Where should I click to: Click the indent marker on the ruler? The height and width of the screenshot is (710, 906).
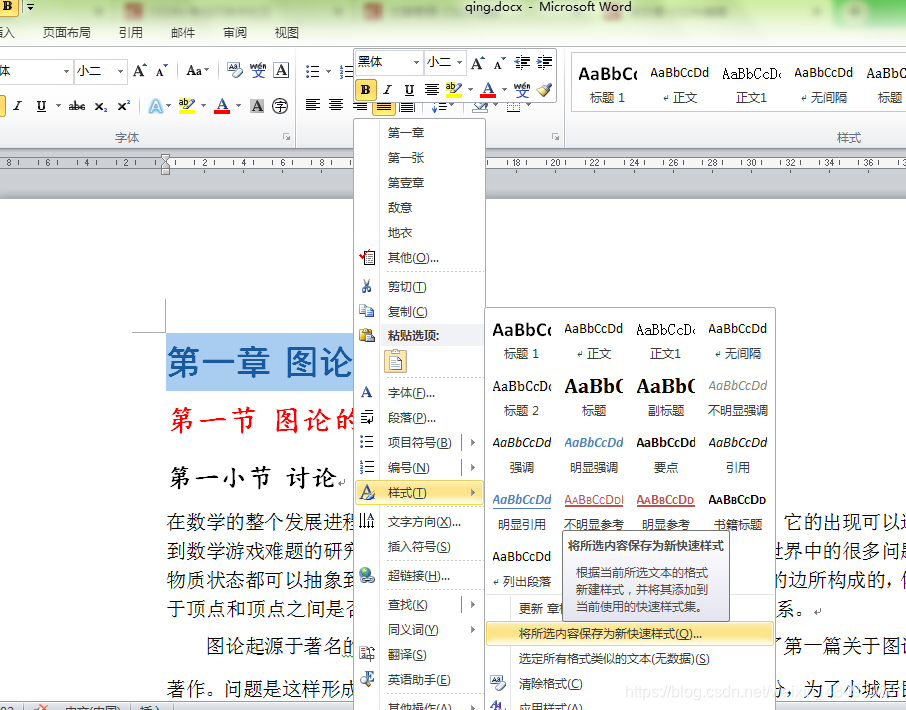click(165, 164)
